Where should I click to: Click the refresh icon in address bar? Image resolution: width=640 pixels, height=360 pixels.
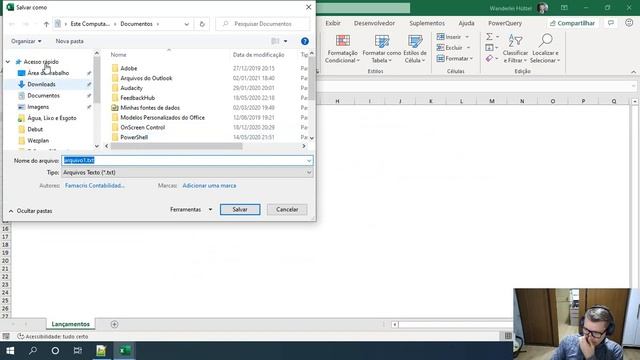202,24
